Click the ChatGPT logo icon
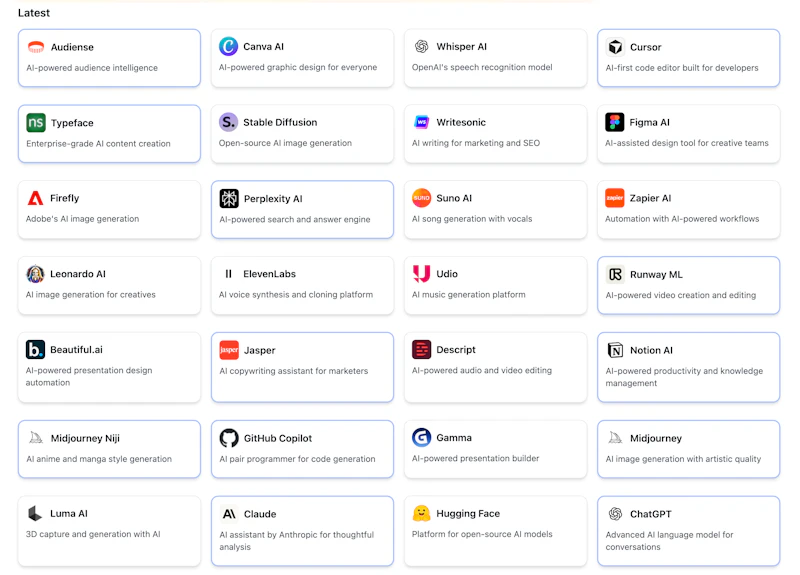Image resolution: width=800 pixels, height=575 pixels. click(x=615, y=514)
